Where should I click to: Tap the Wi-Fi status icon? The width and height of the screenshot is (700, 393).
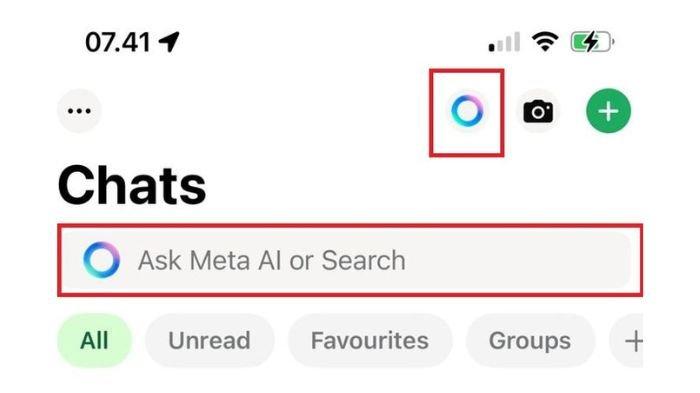coord(545,42)
